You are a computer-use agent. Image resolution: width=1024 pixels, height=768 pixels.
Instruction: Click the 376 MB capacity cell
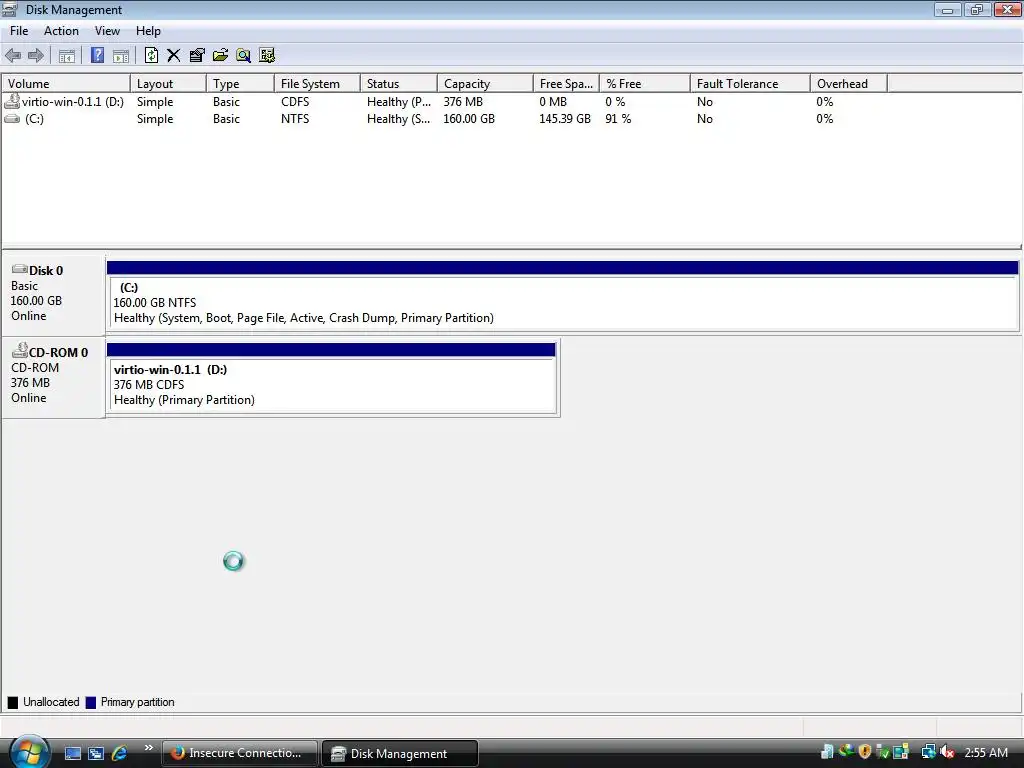(463, 102)
